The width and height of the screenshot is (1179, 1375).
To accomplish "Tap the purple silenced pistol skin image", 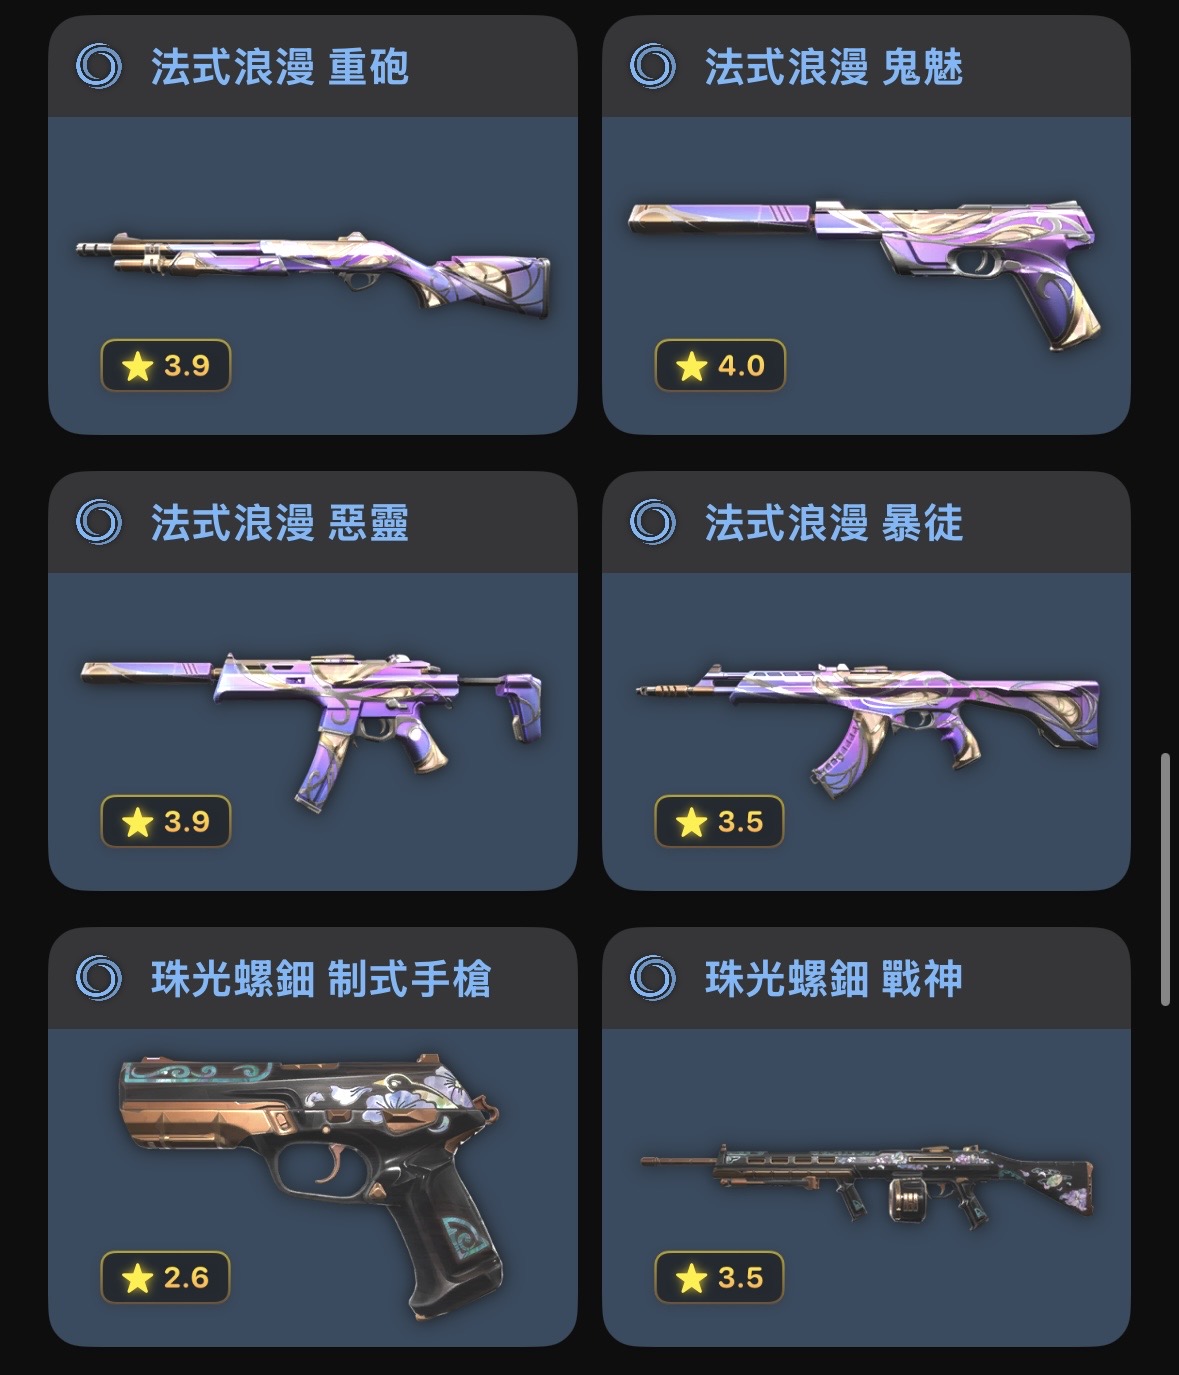I will pos(864,271).
